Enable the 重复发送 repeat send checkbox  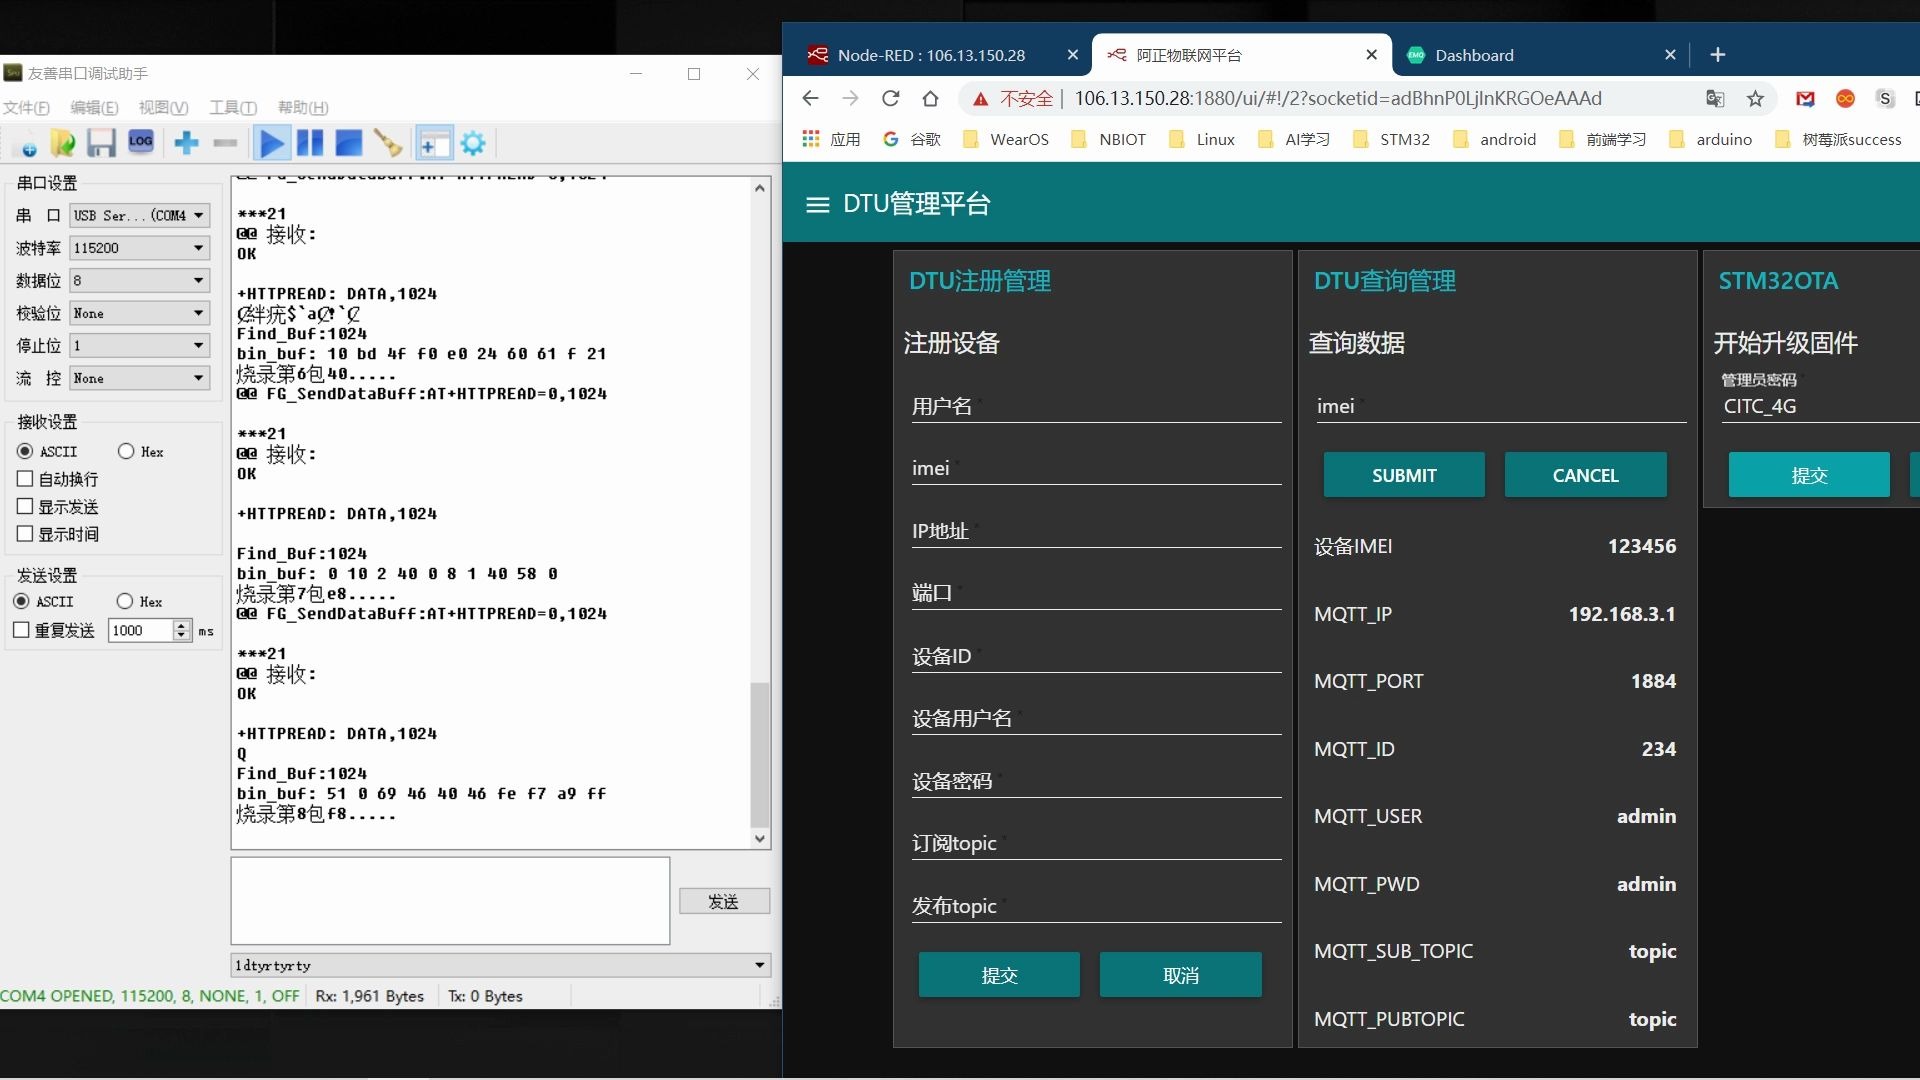[x=23, y=630]
